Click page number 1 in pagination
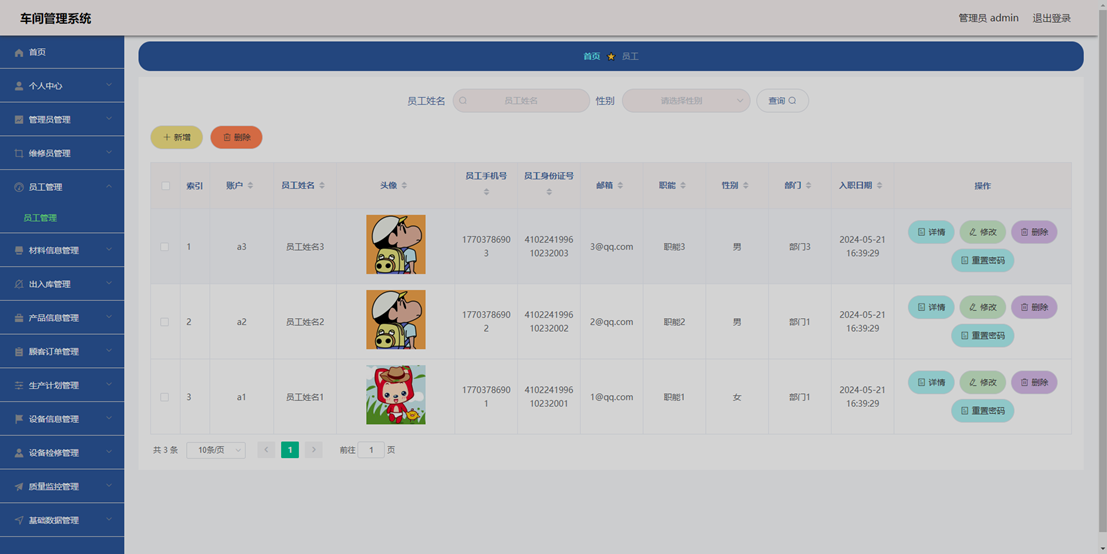1107x554 pixels. click(289, 450)
